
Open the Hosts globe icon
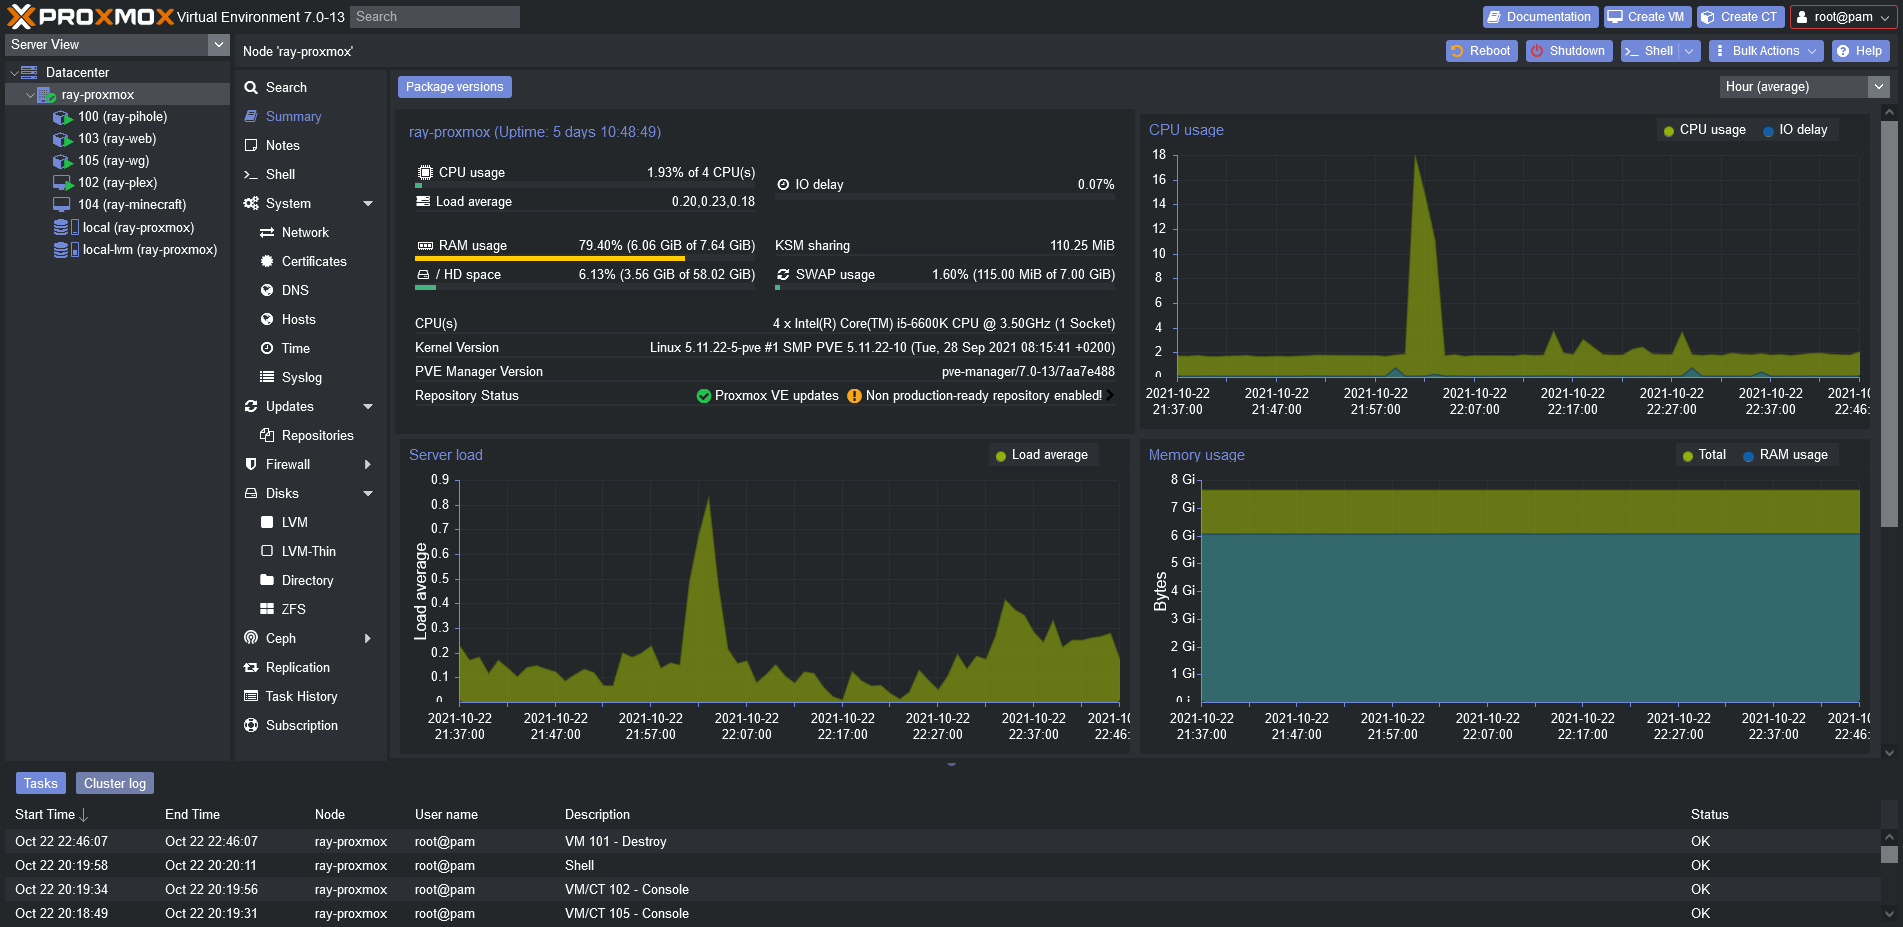point(267,320)
